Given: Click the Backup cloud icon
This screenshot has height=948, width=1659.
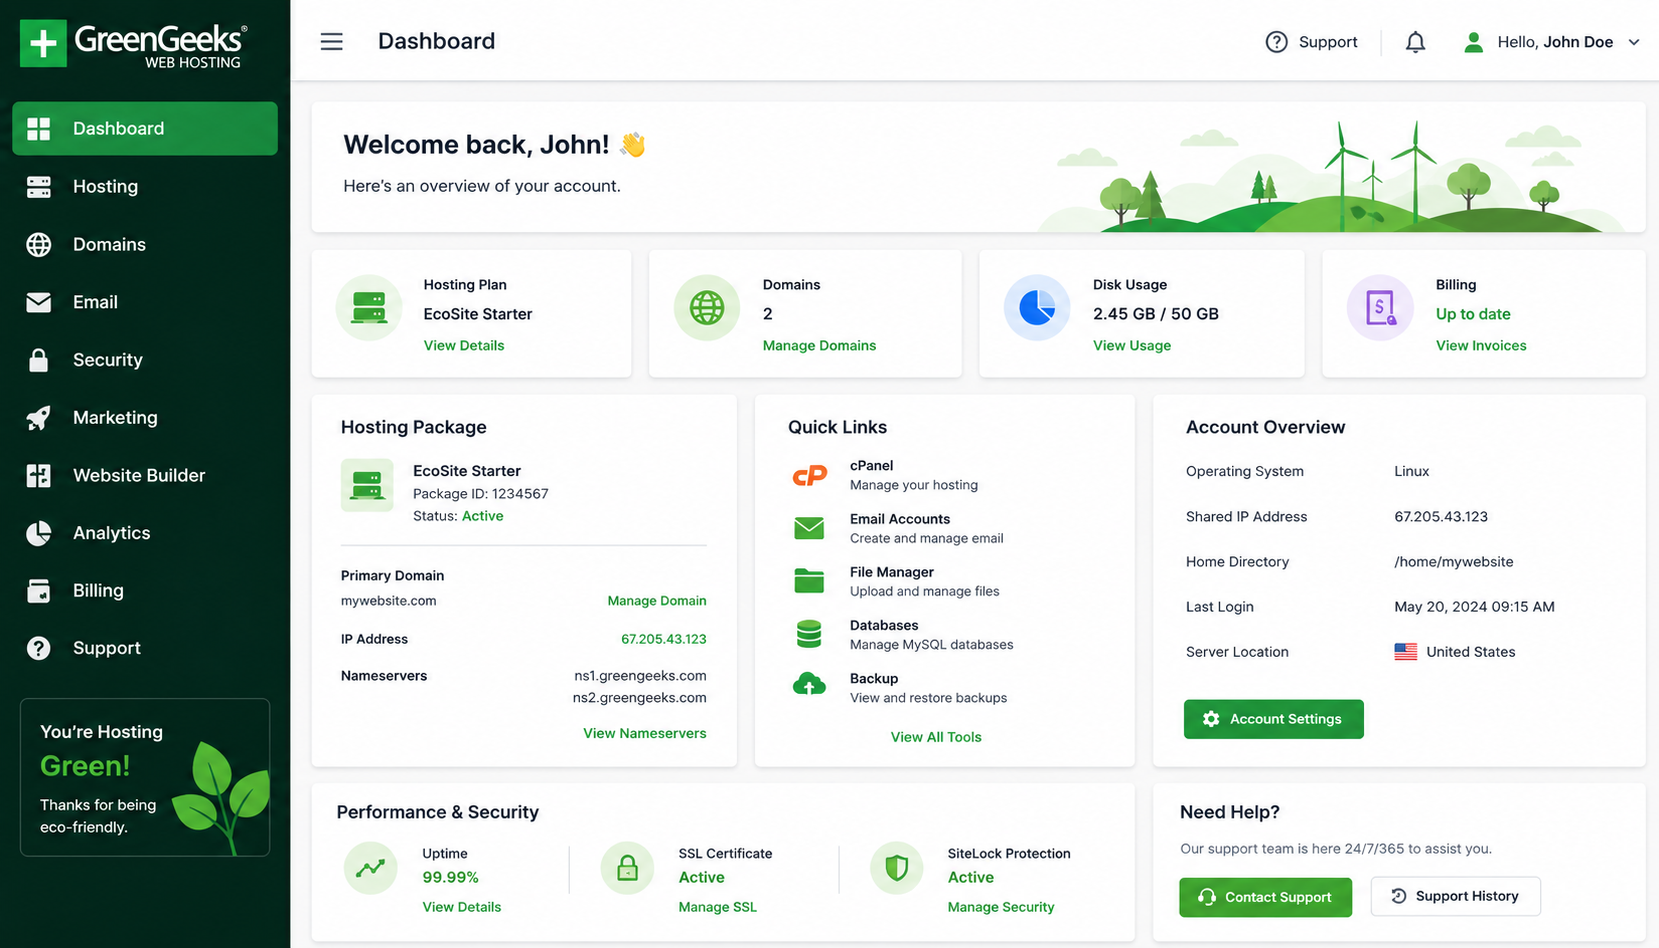Looking at the screenshot, I should click(809, 685).
